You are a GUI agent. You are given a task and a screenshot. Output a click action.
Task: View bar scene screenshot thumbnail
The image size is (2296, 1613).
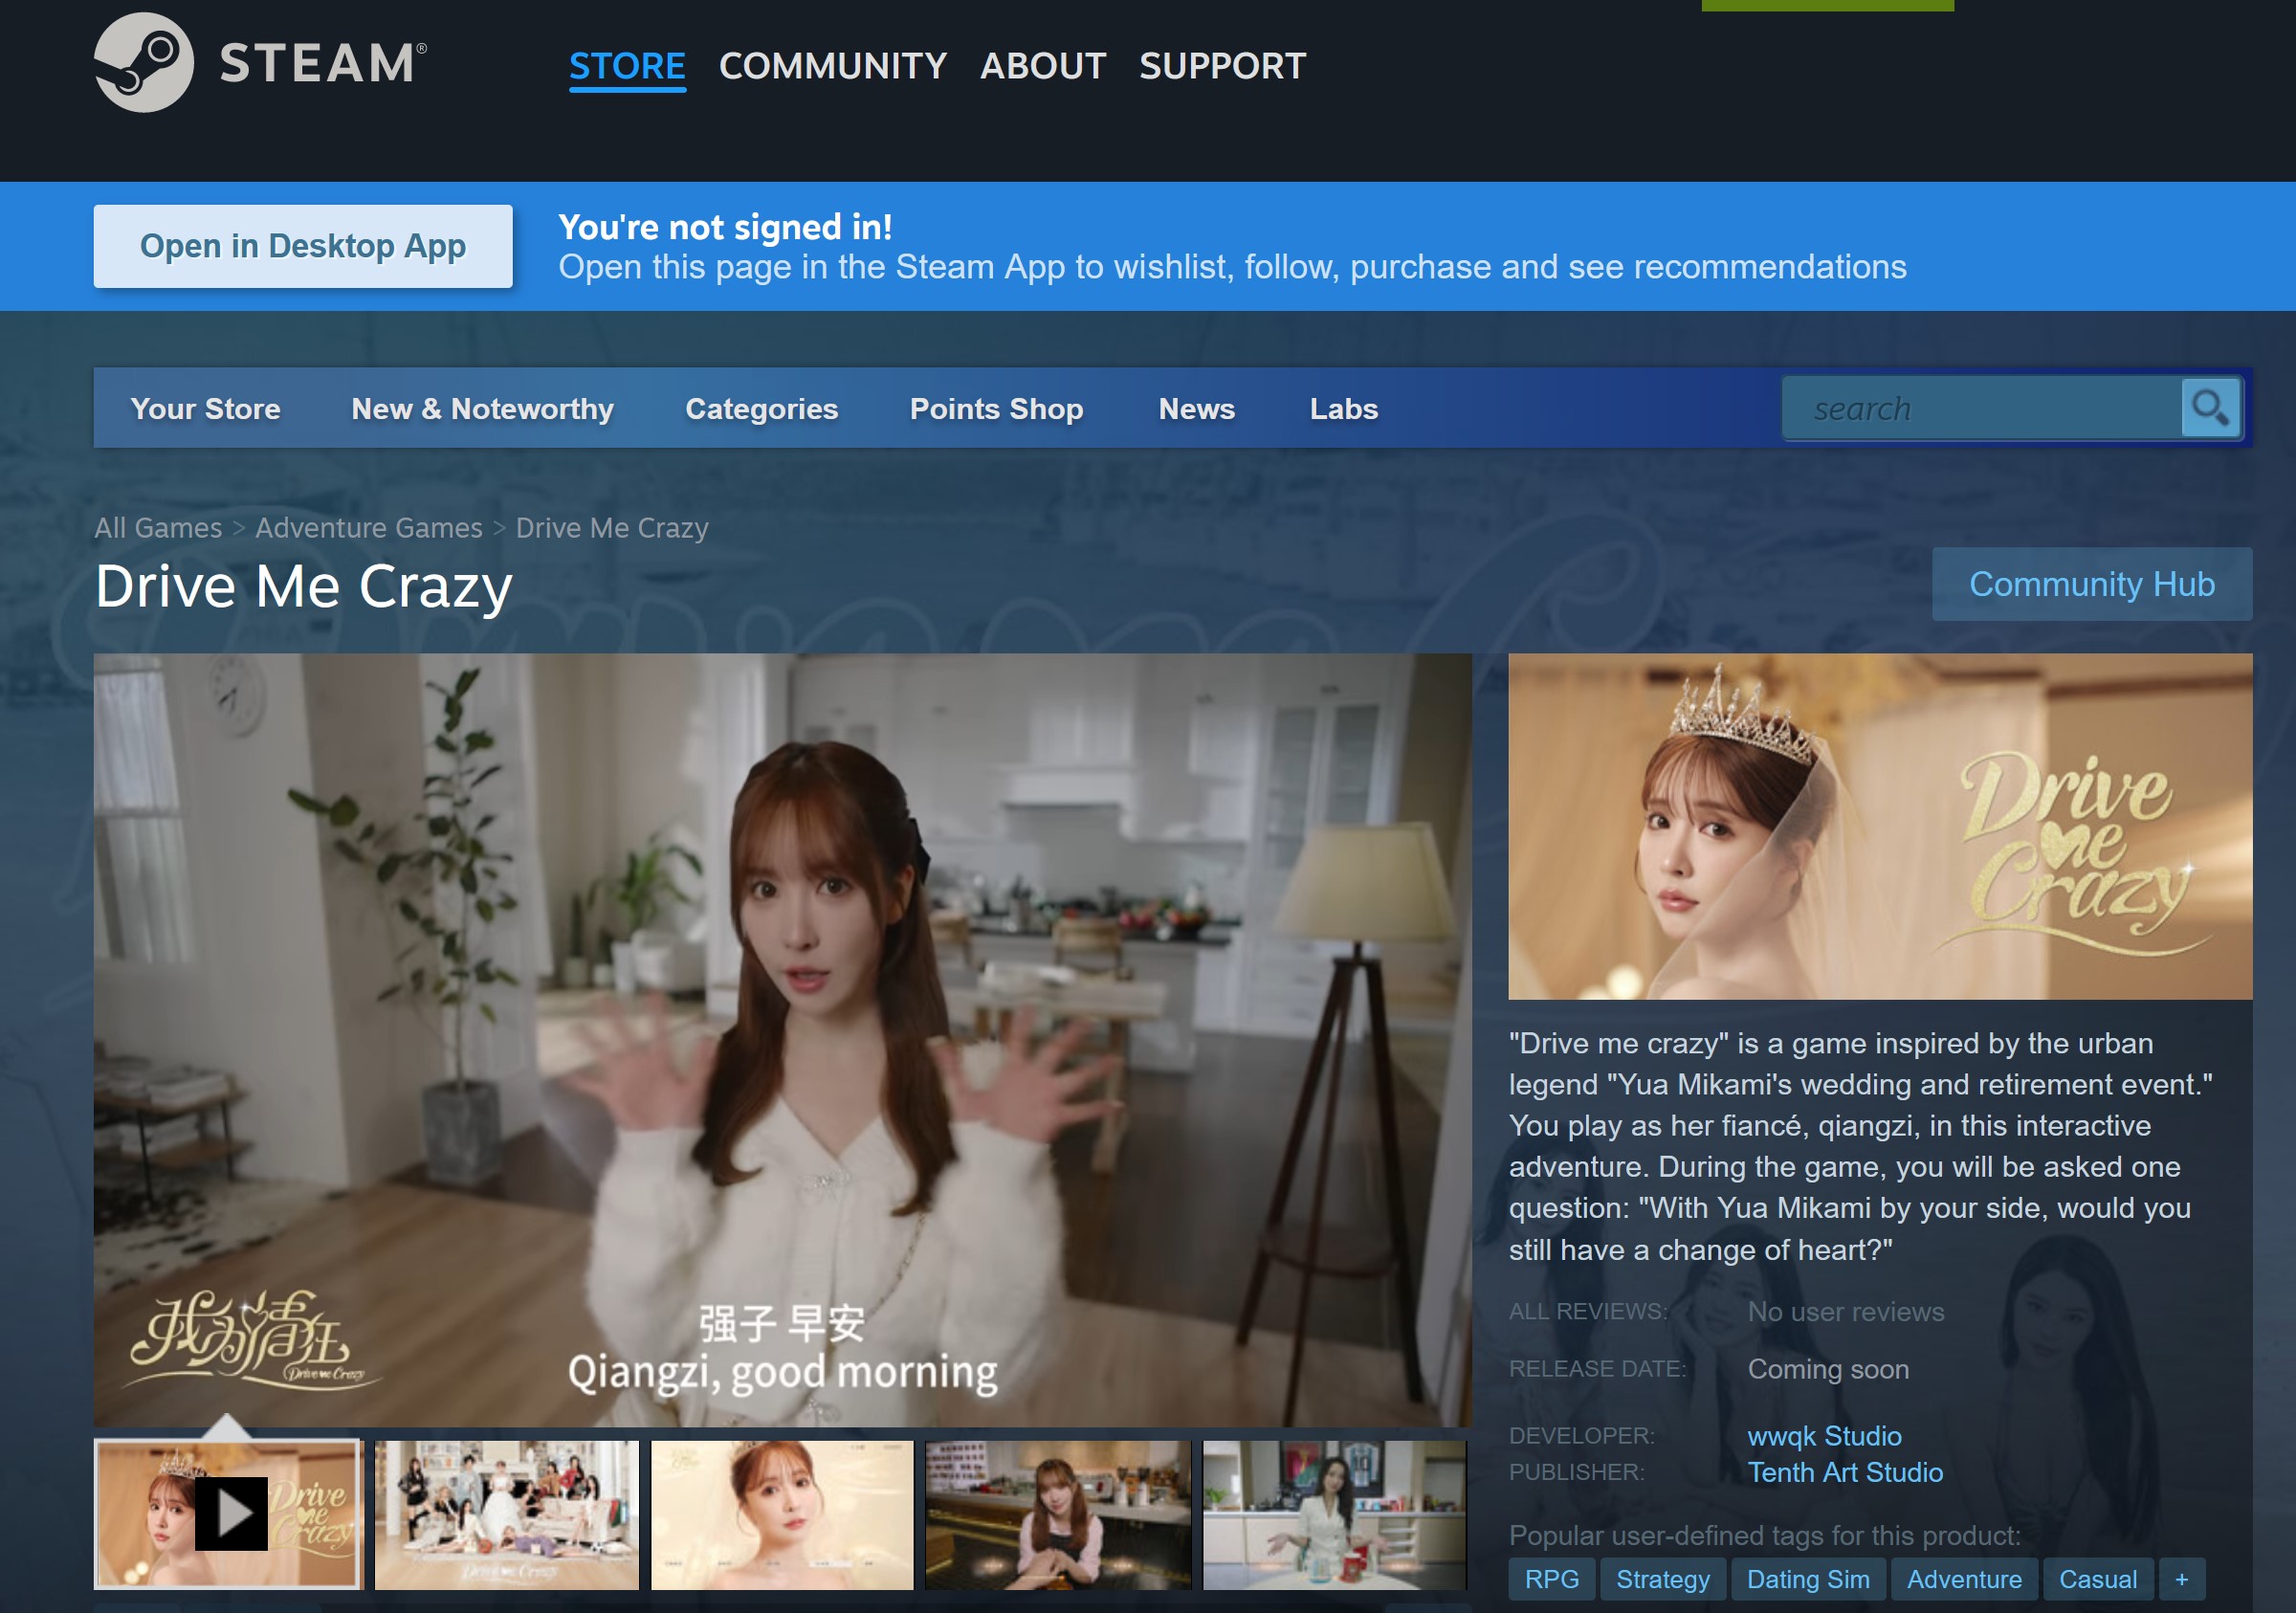[1058, 1515]
